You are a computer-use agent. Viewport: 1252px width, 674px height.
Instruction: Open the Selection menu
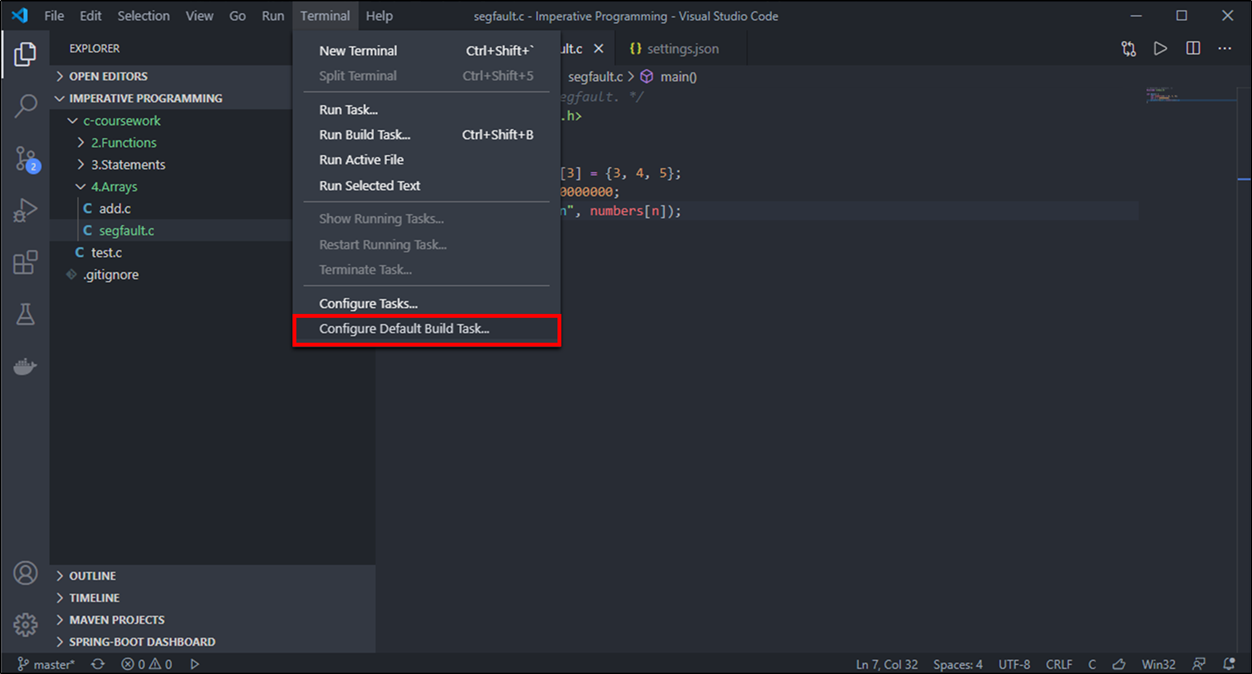click(x=143, y=16)
